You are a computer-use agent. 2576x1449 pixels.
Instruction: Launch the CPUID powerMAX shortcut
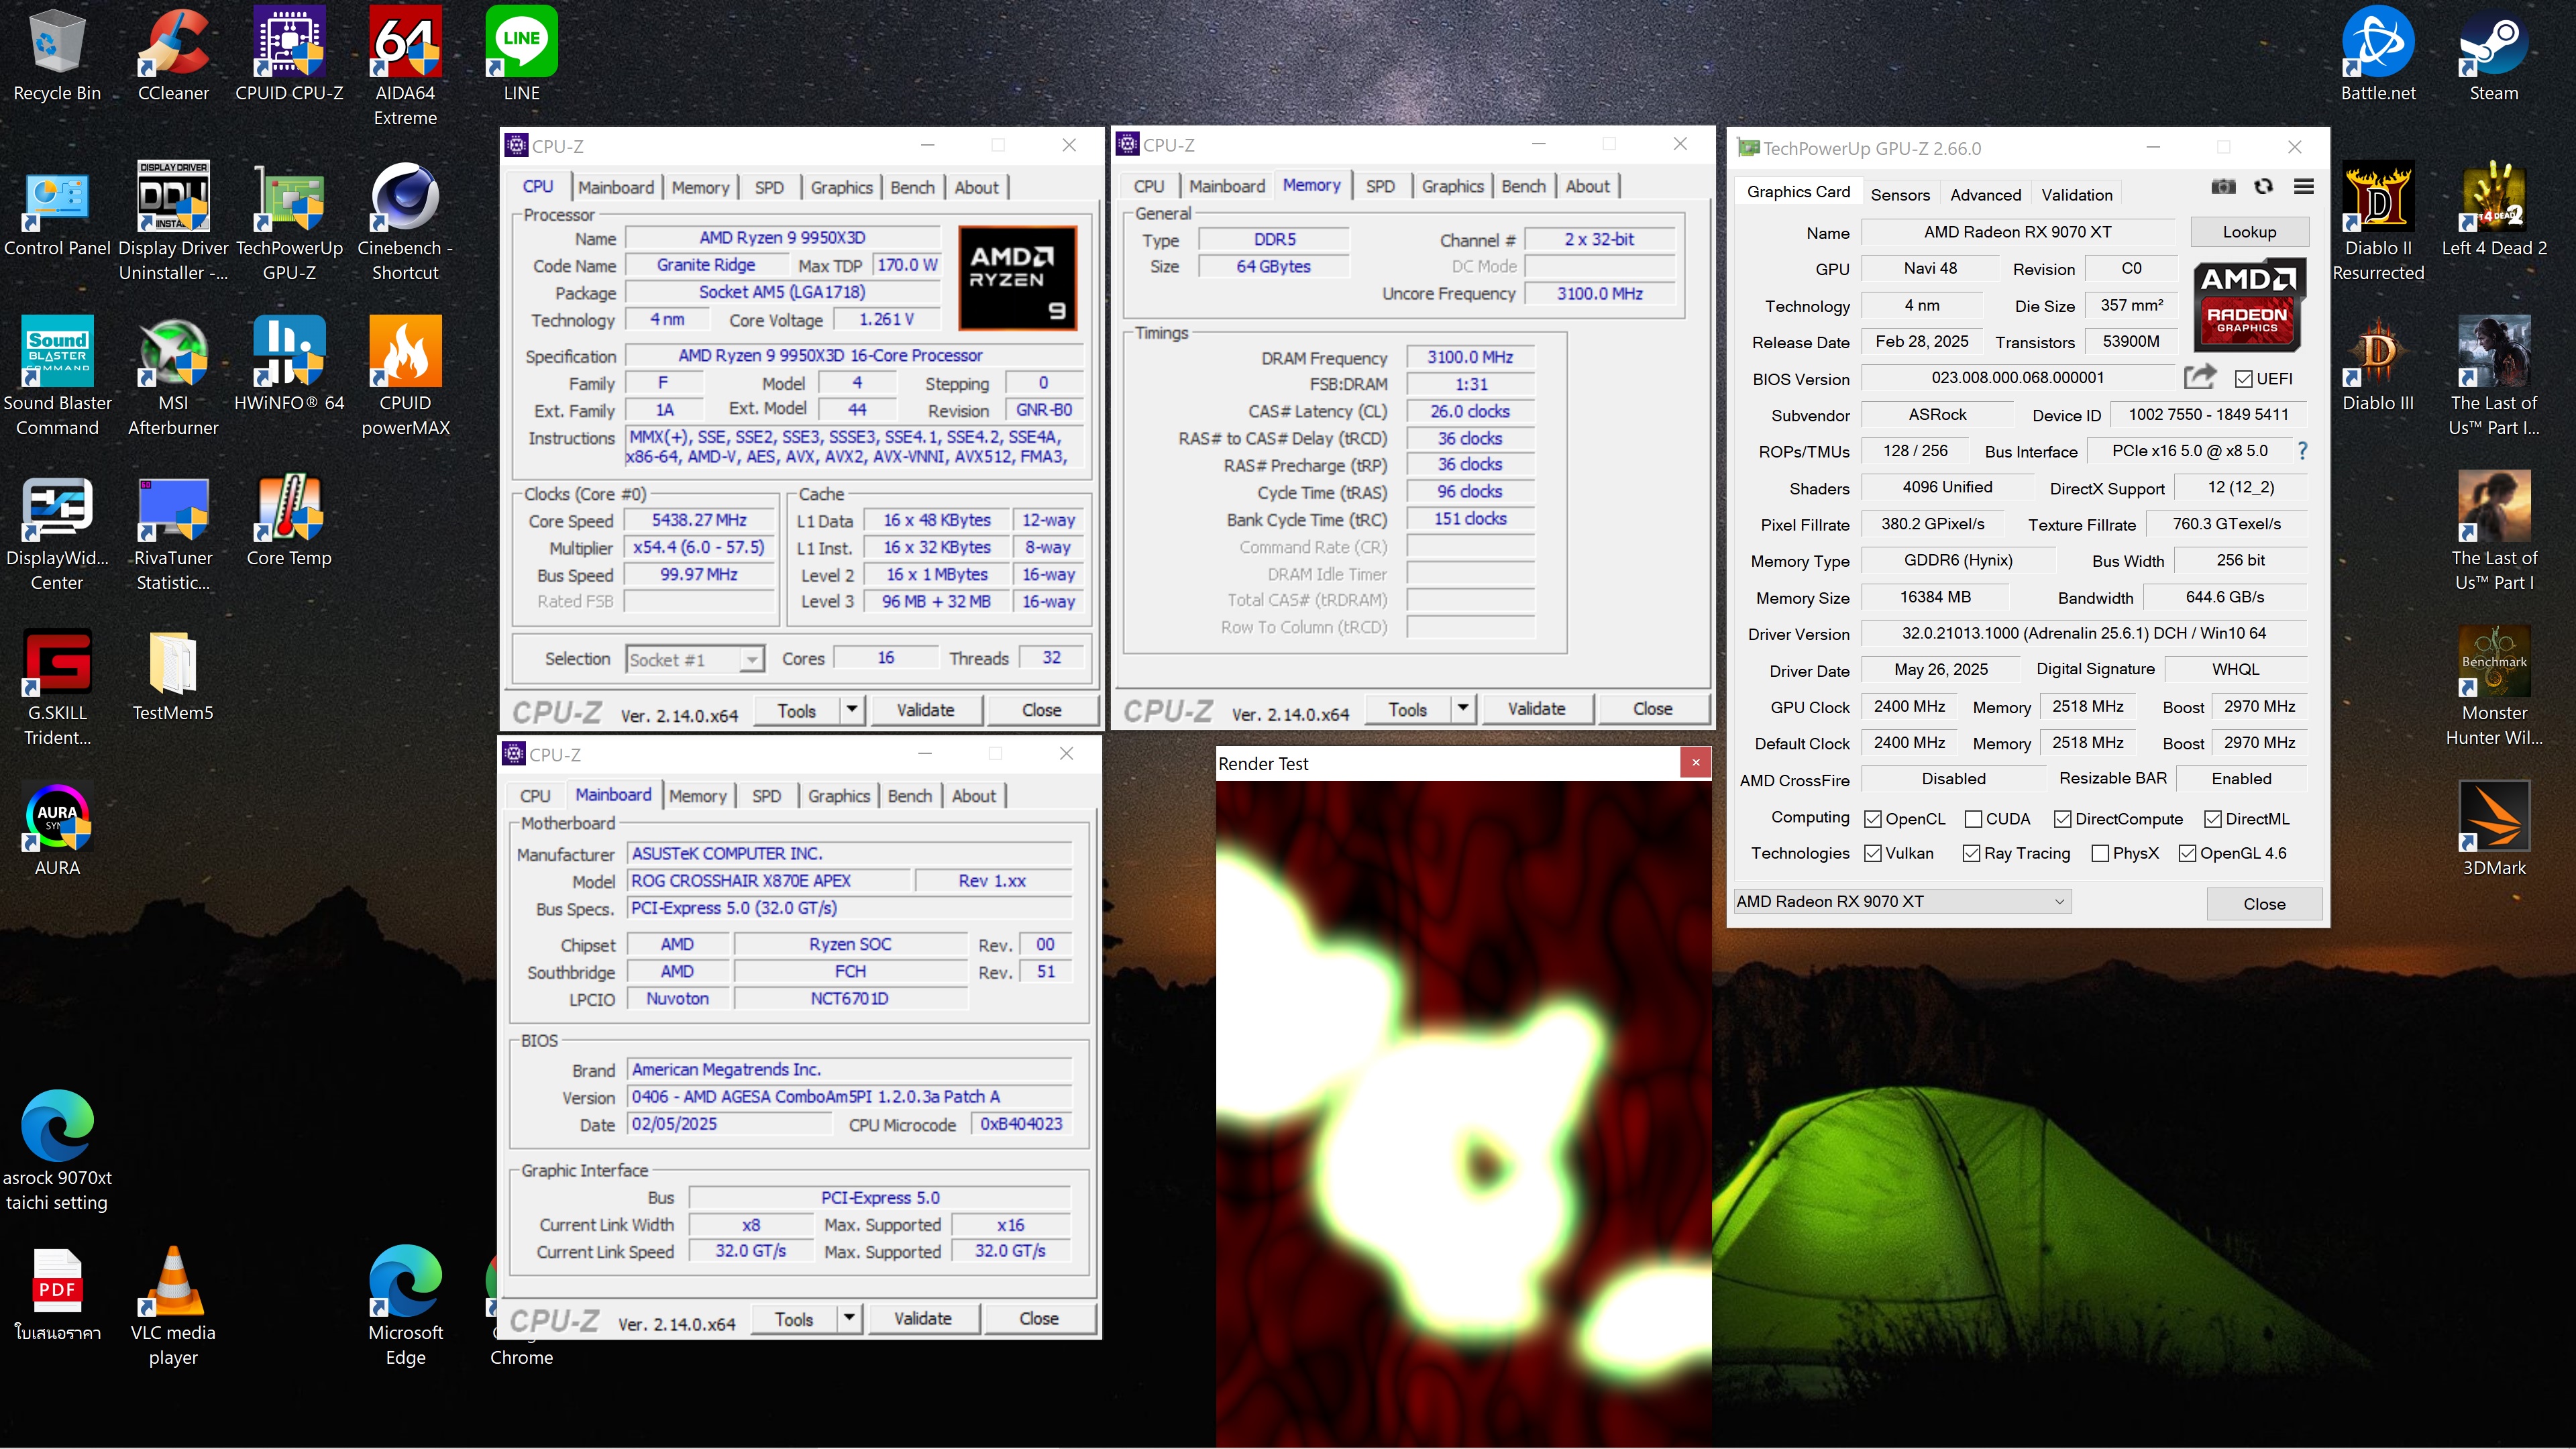405,375
